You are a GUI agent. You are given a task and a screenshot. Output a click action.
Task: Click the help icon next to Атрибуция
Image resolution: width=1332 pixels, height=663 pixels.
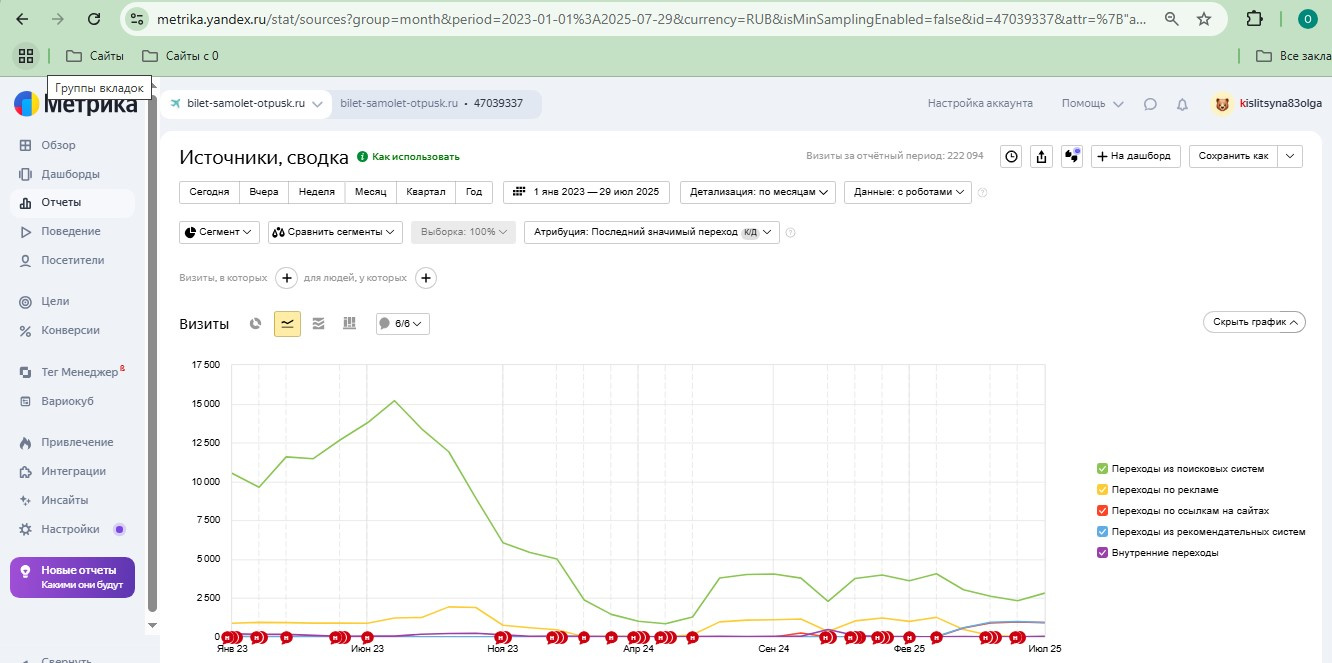(x=790, y=232)
